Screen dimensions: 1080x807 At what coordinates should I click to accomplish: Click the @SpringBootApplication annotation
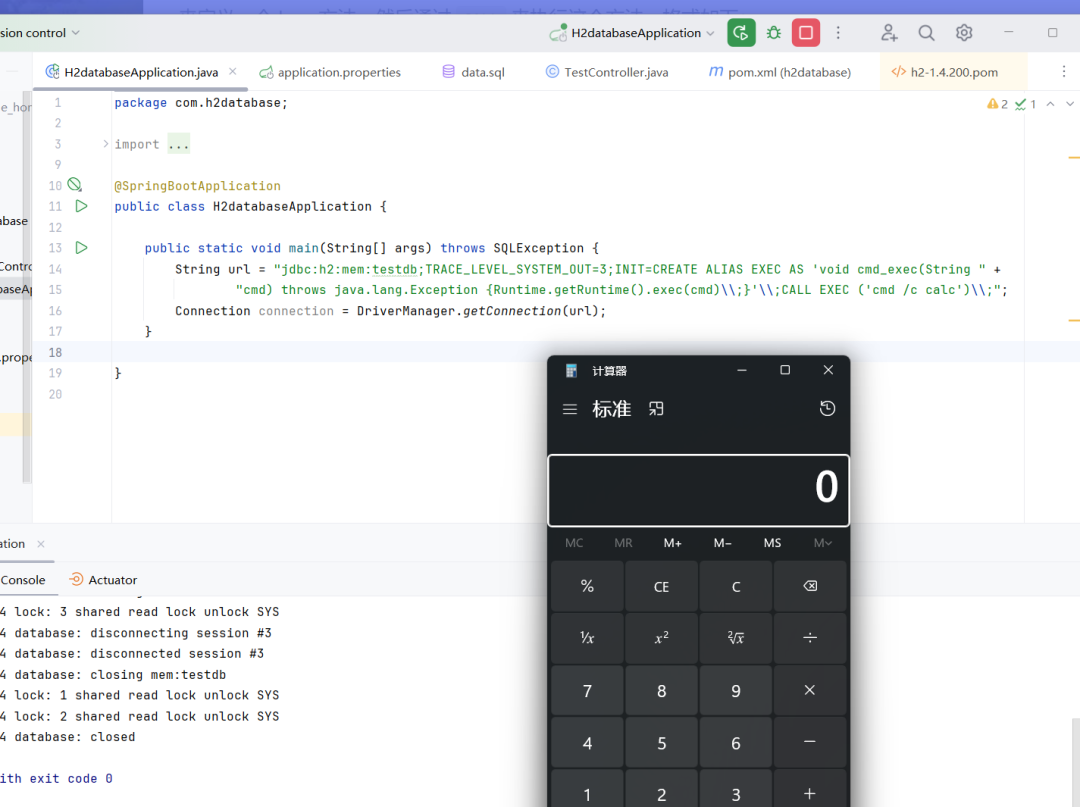(x=198, y=186)
